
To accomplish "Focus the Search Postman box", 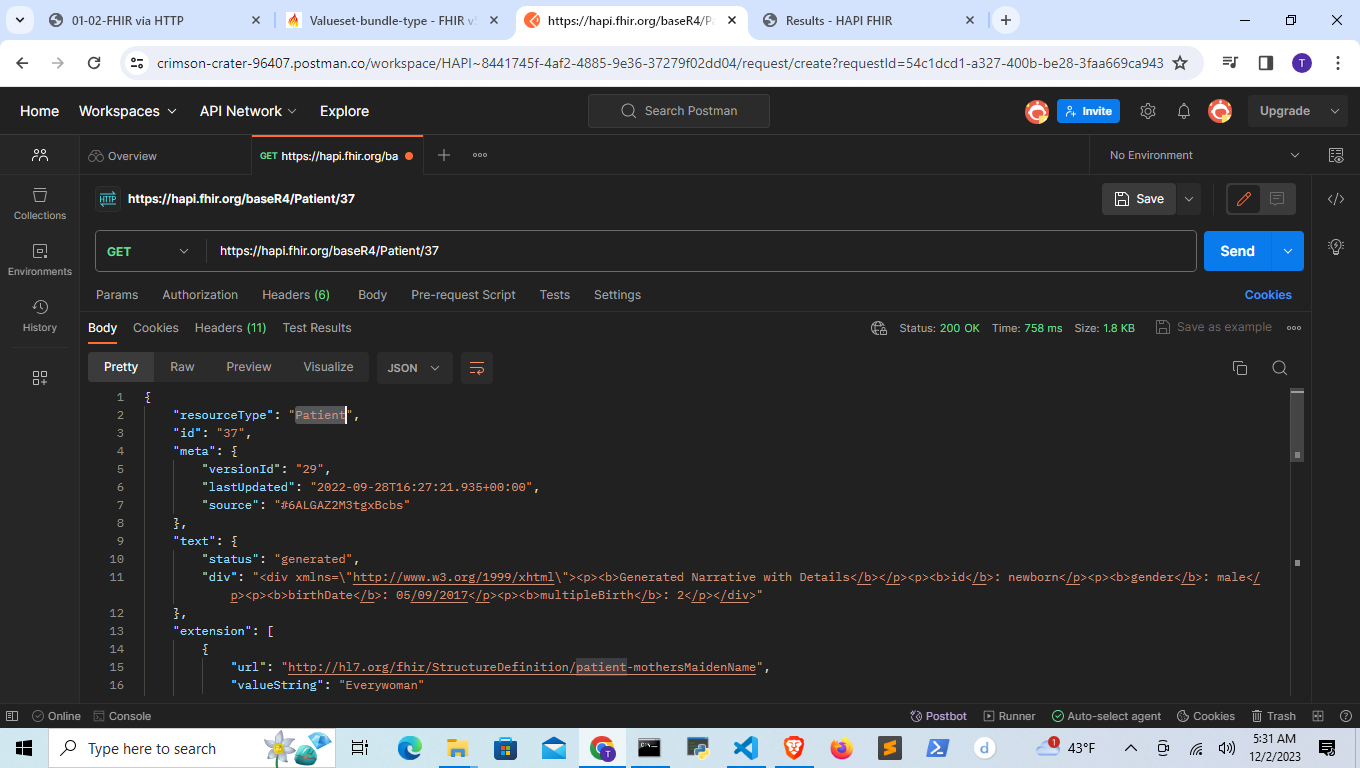I will click(679, 111).
